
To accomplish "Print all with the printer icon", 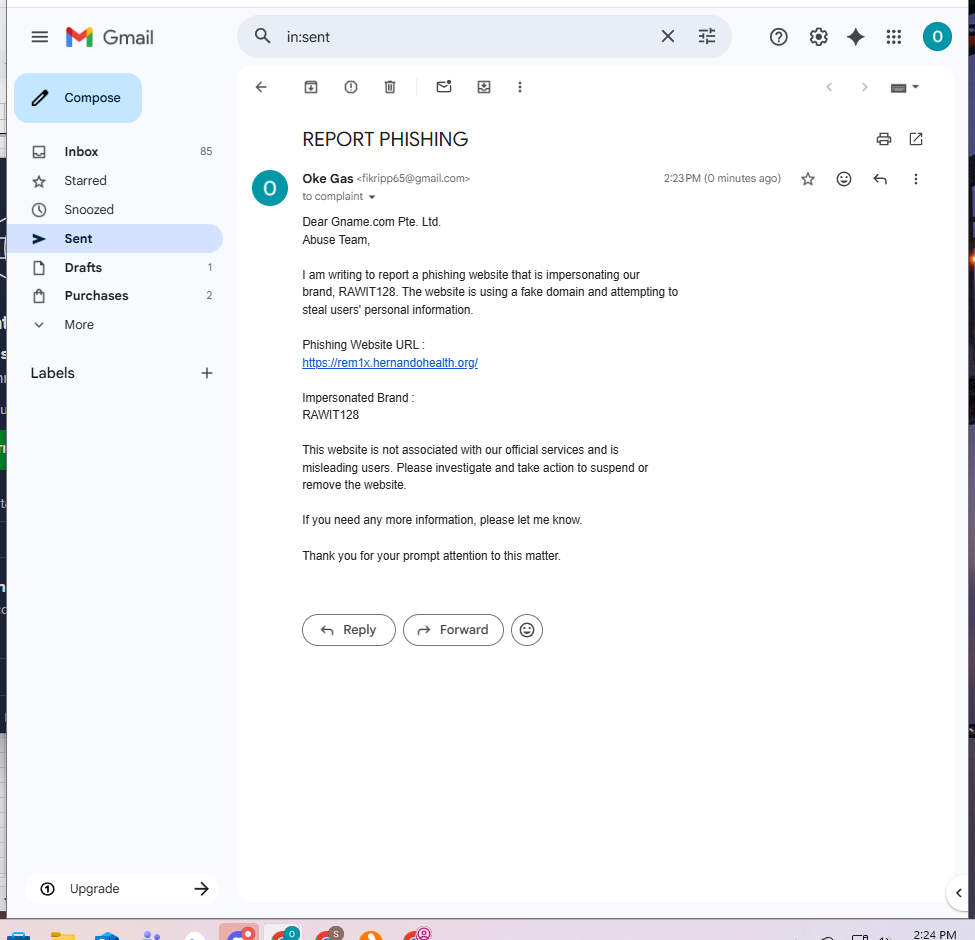I will pyautogui.click(x=884, y=139).
